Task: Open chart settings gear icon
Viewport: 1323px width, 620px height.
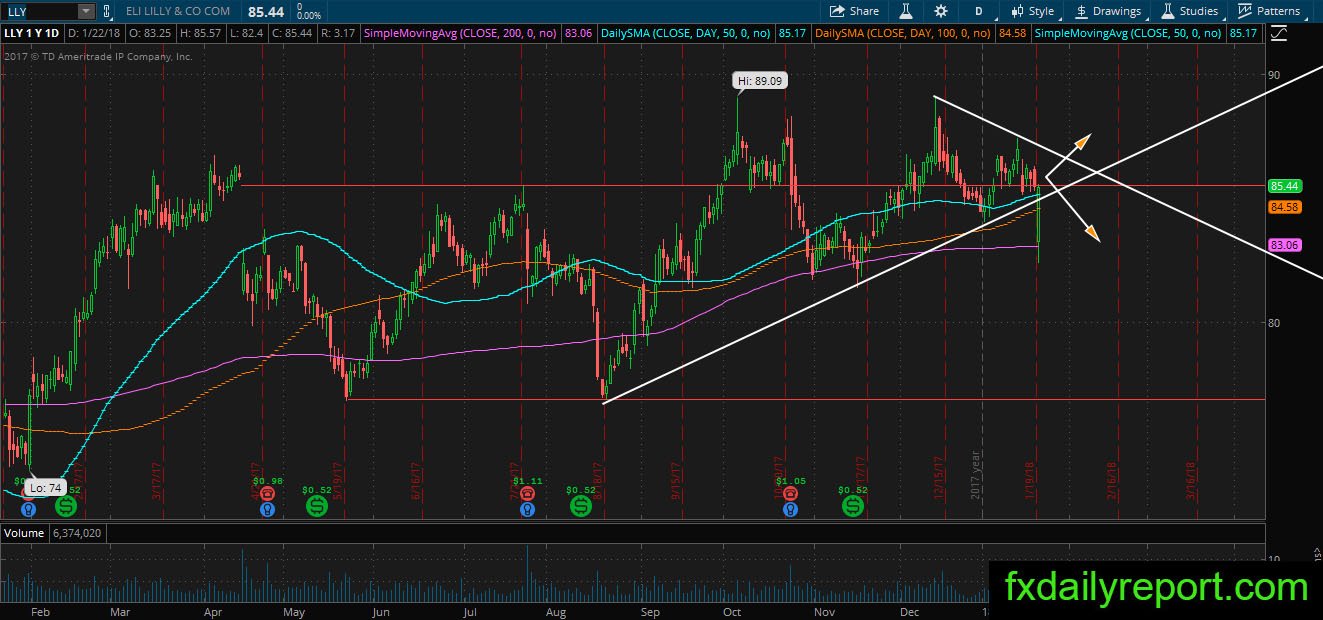Action: (x=941, y=11)
